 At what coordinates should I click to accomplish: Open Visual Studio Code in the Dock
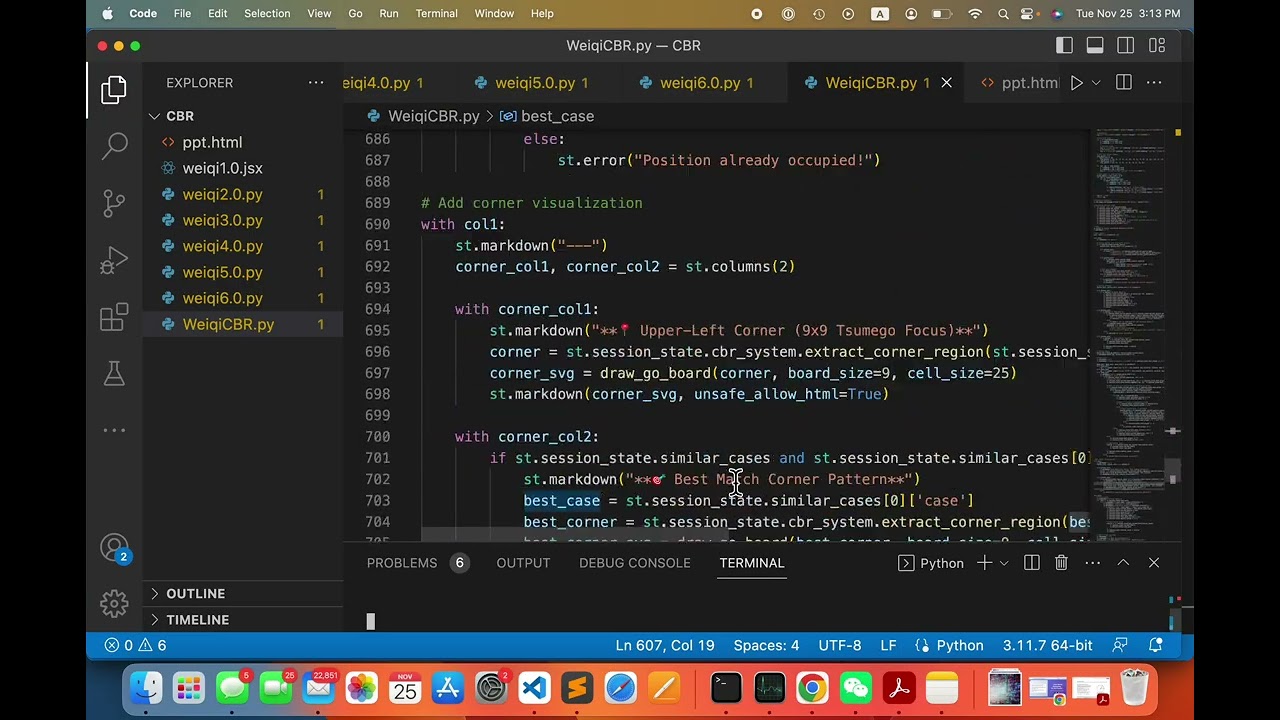[534, 688]
